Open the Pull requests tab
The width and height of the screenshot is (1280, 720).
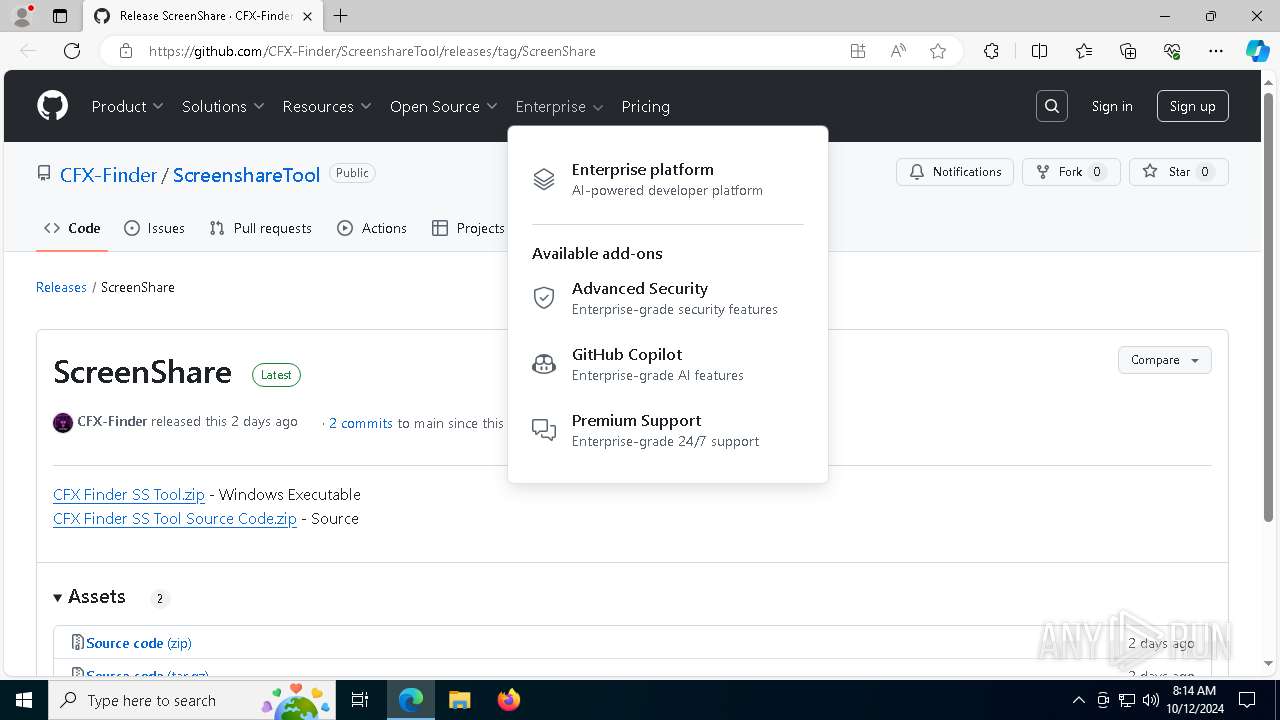tap(260, 228)
